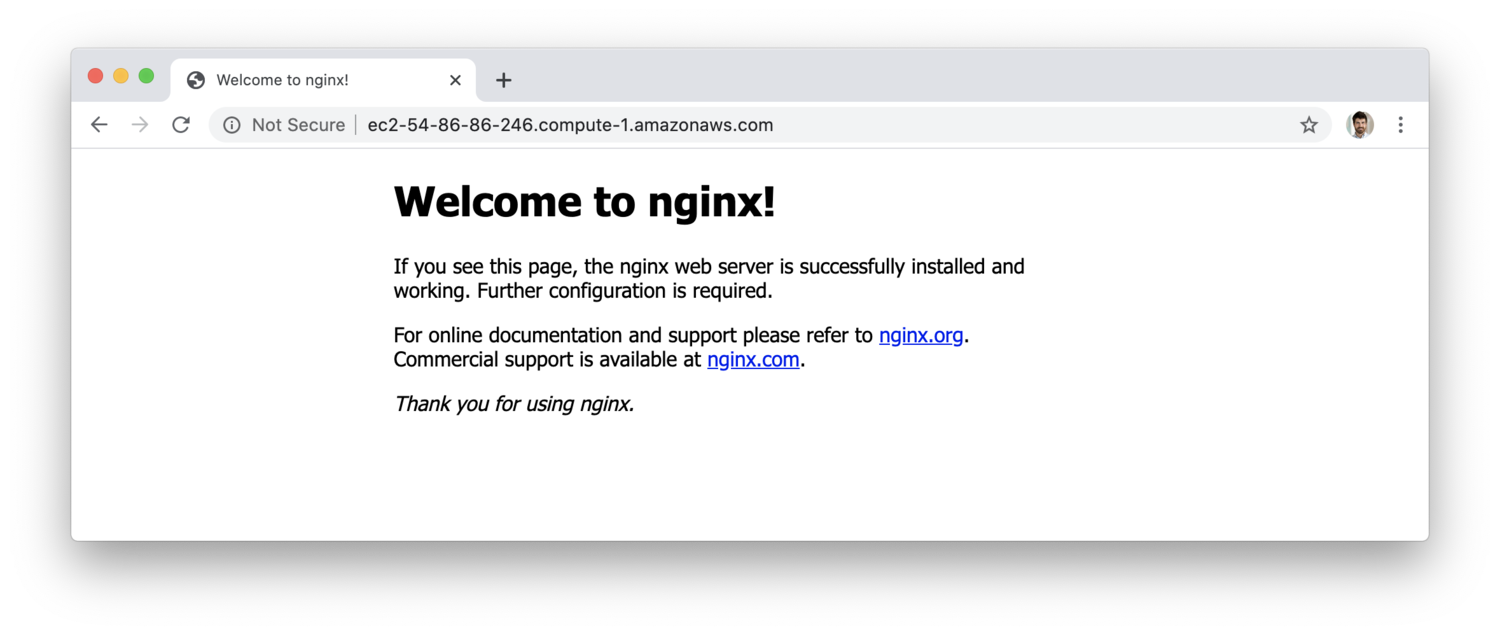
Task: Open the nginx.org link
Action: 921,336
